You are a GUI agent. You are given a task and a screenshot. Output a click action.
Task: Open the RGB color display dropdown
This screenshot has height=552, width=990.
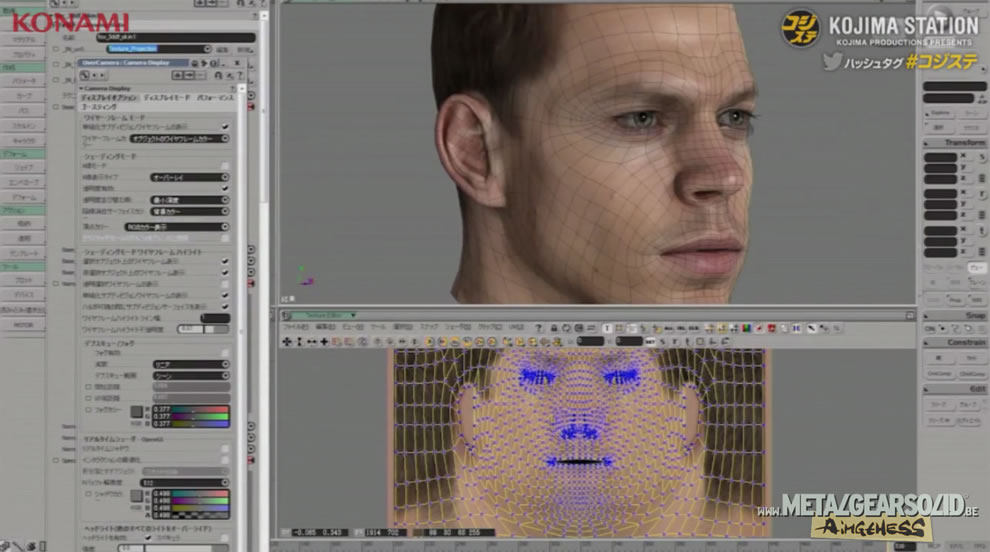pyautogui.click(x=177, y=227)
